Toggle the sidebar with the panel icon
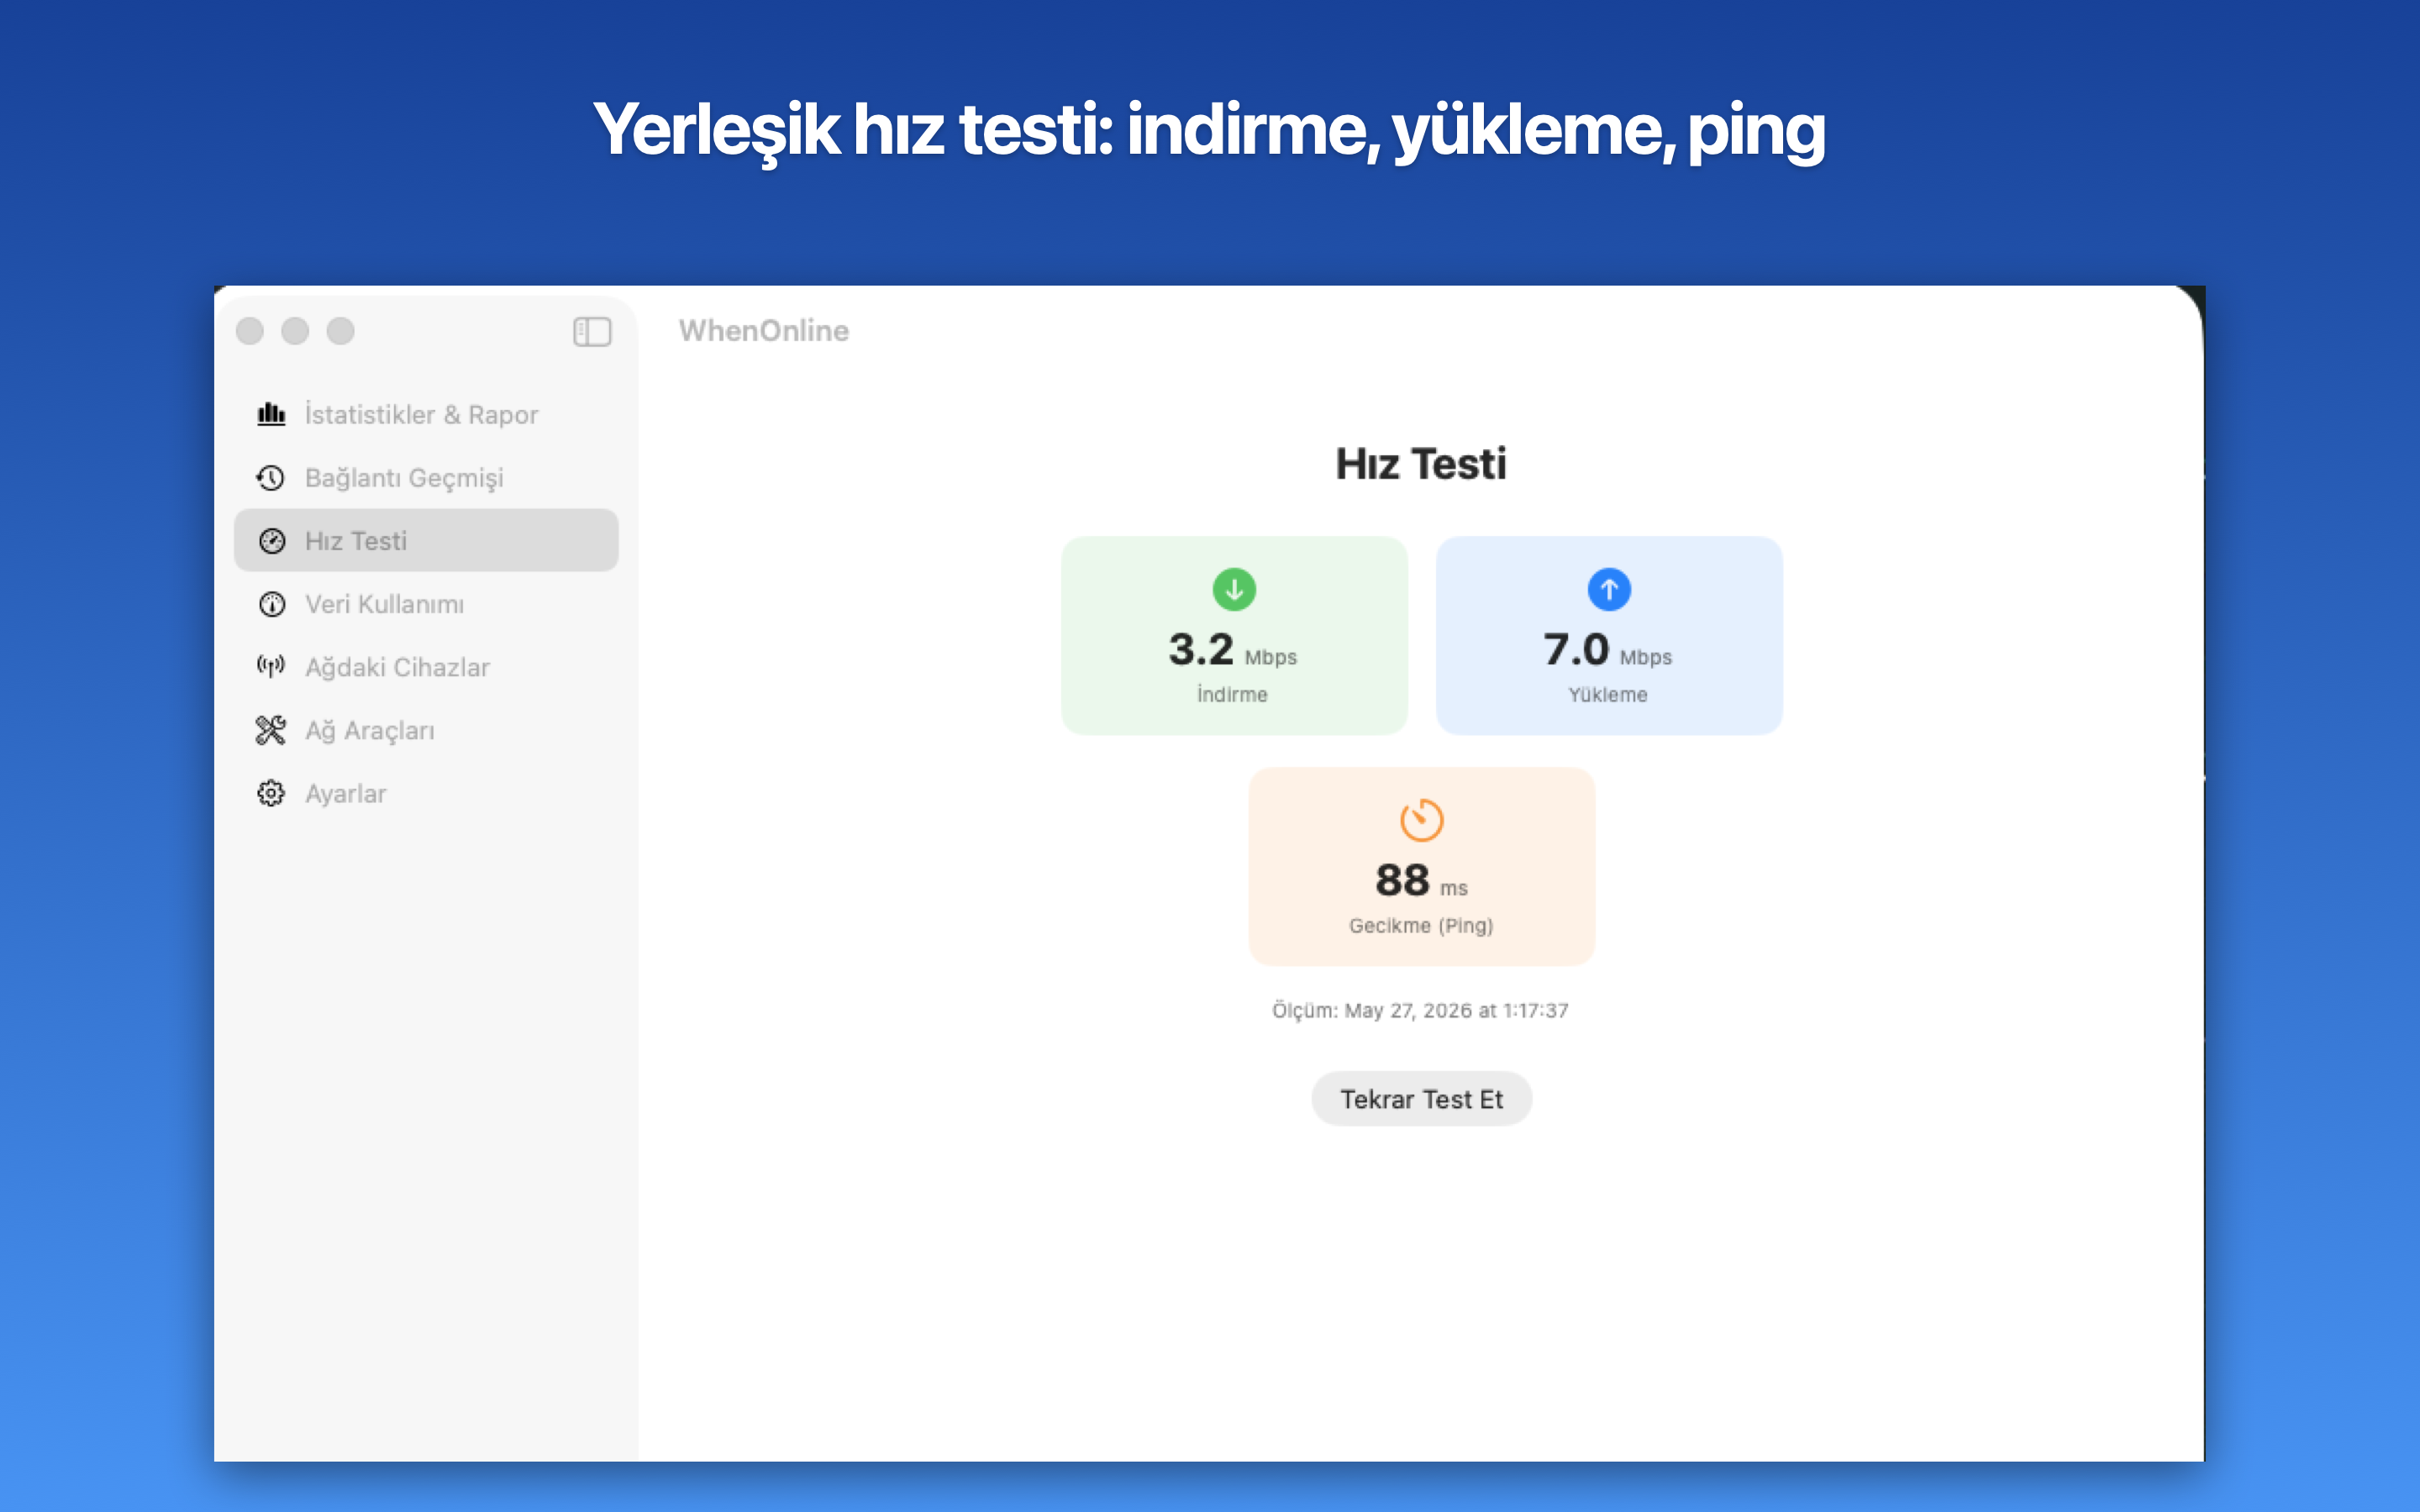2420x1512 pixels. pos(592,331)
